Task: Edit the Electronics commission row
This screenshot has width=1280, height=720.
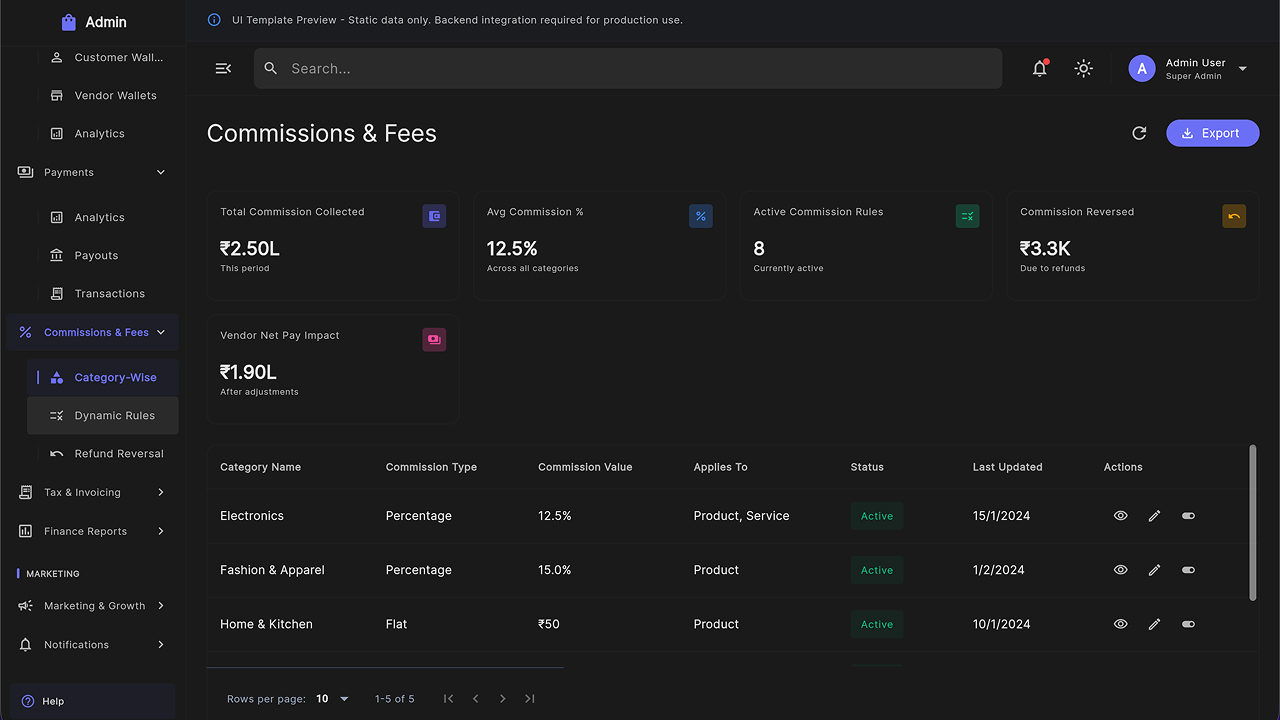Action: click(1154, 516)
